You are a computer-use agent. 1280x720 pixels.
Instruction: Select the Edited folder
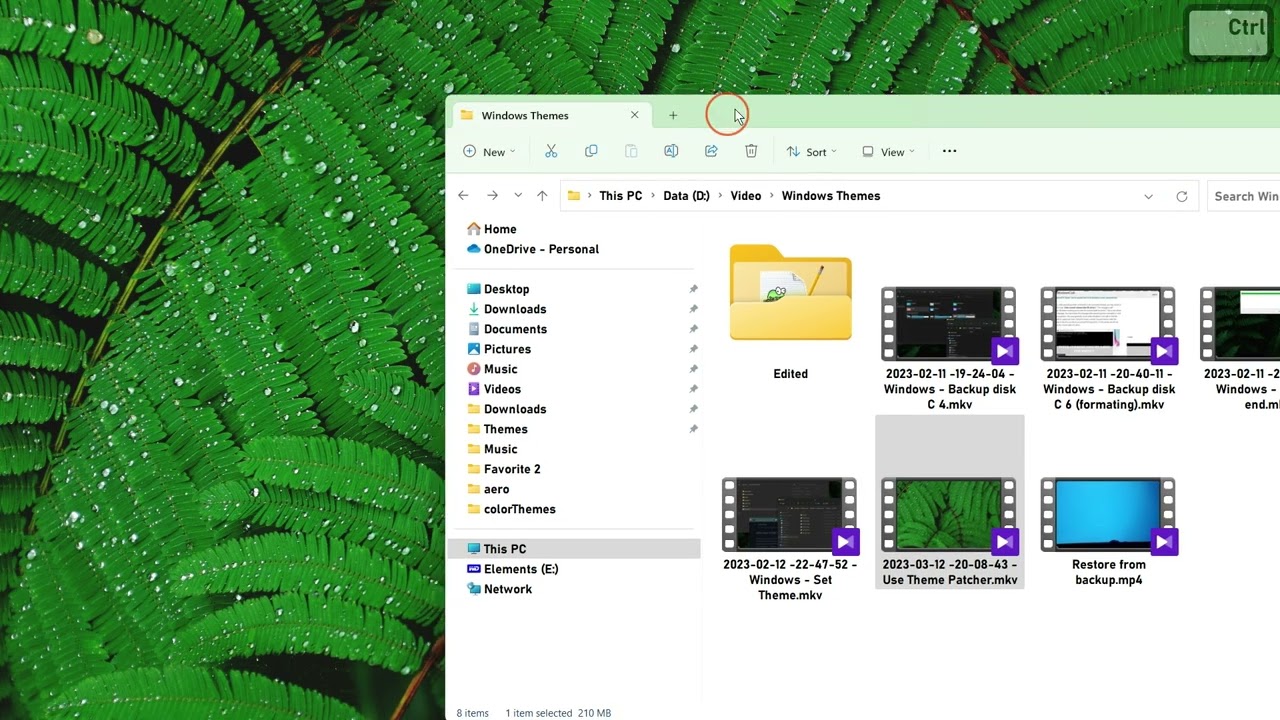pyautogui.click(x=790, y=313)
